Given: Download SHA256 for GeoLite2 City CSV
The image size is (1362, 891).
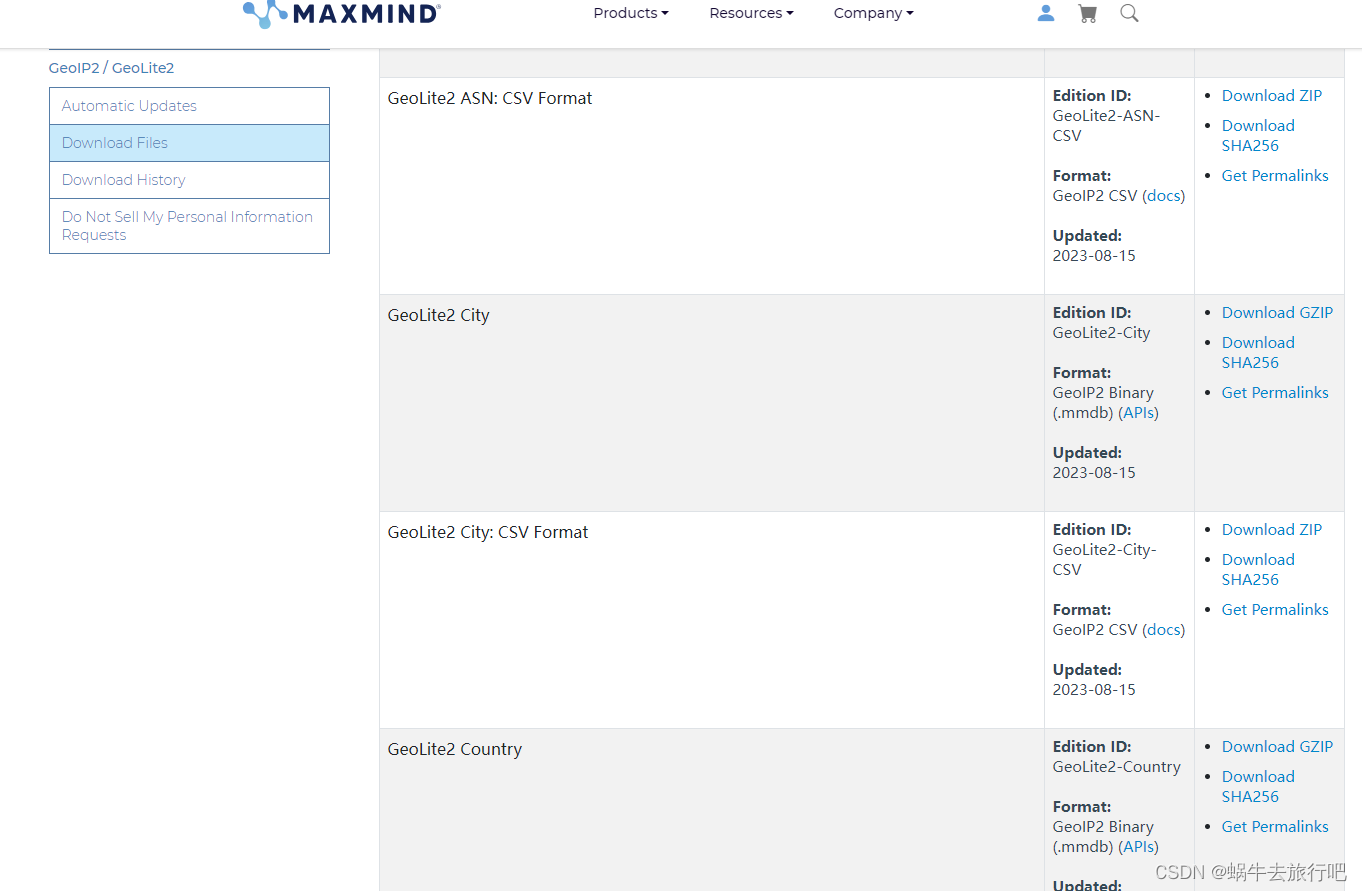Looking at the screenshot, I should click(x=1258, y=570).
